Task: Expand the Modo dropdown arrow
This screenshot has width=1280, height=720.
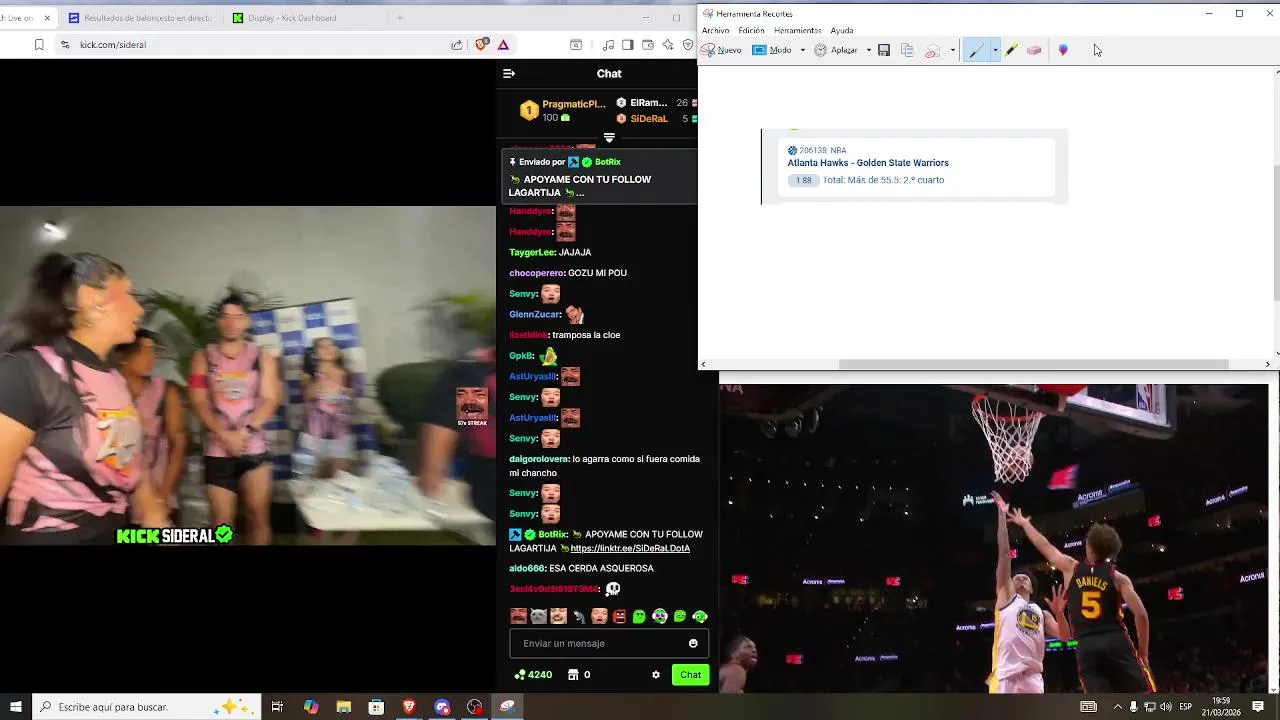Action: (x=802, y=50)
